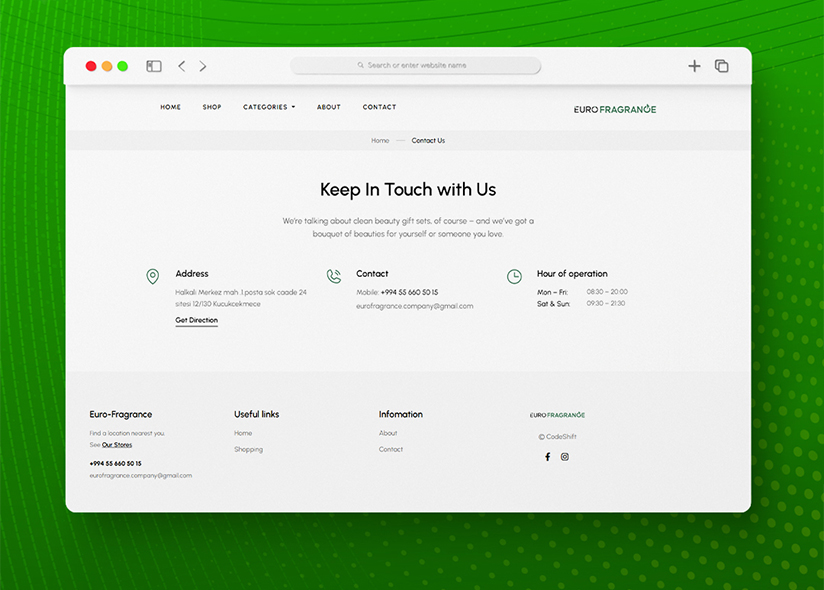Click the mobile number +994 55 660 50 15

pos(409,292)
